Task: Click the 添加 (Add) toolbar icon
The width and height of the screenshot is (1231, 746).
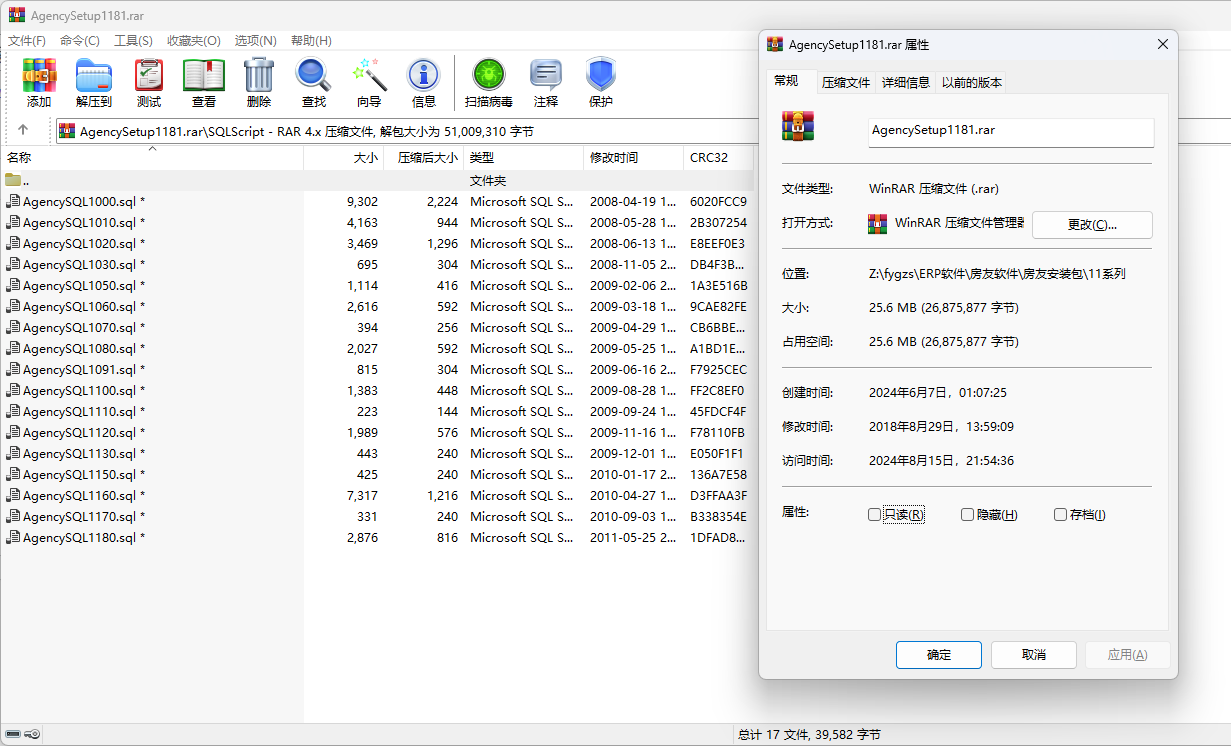Action: tap(40, 76)
